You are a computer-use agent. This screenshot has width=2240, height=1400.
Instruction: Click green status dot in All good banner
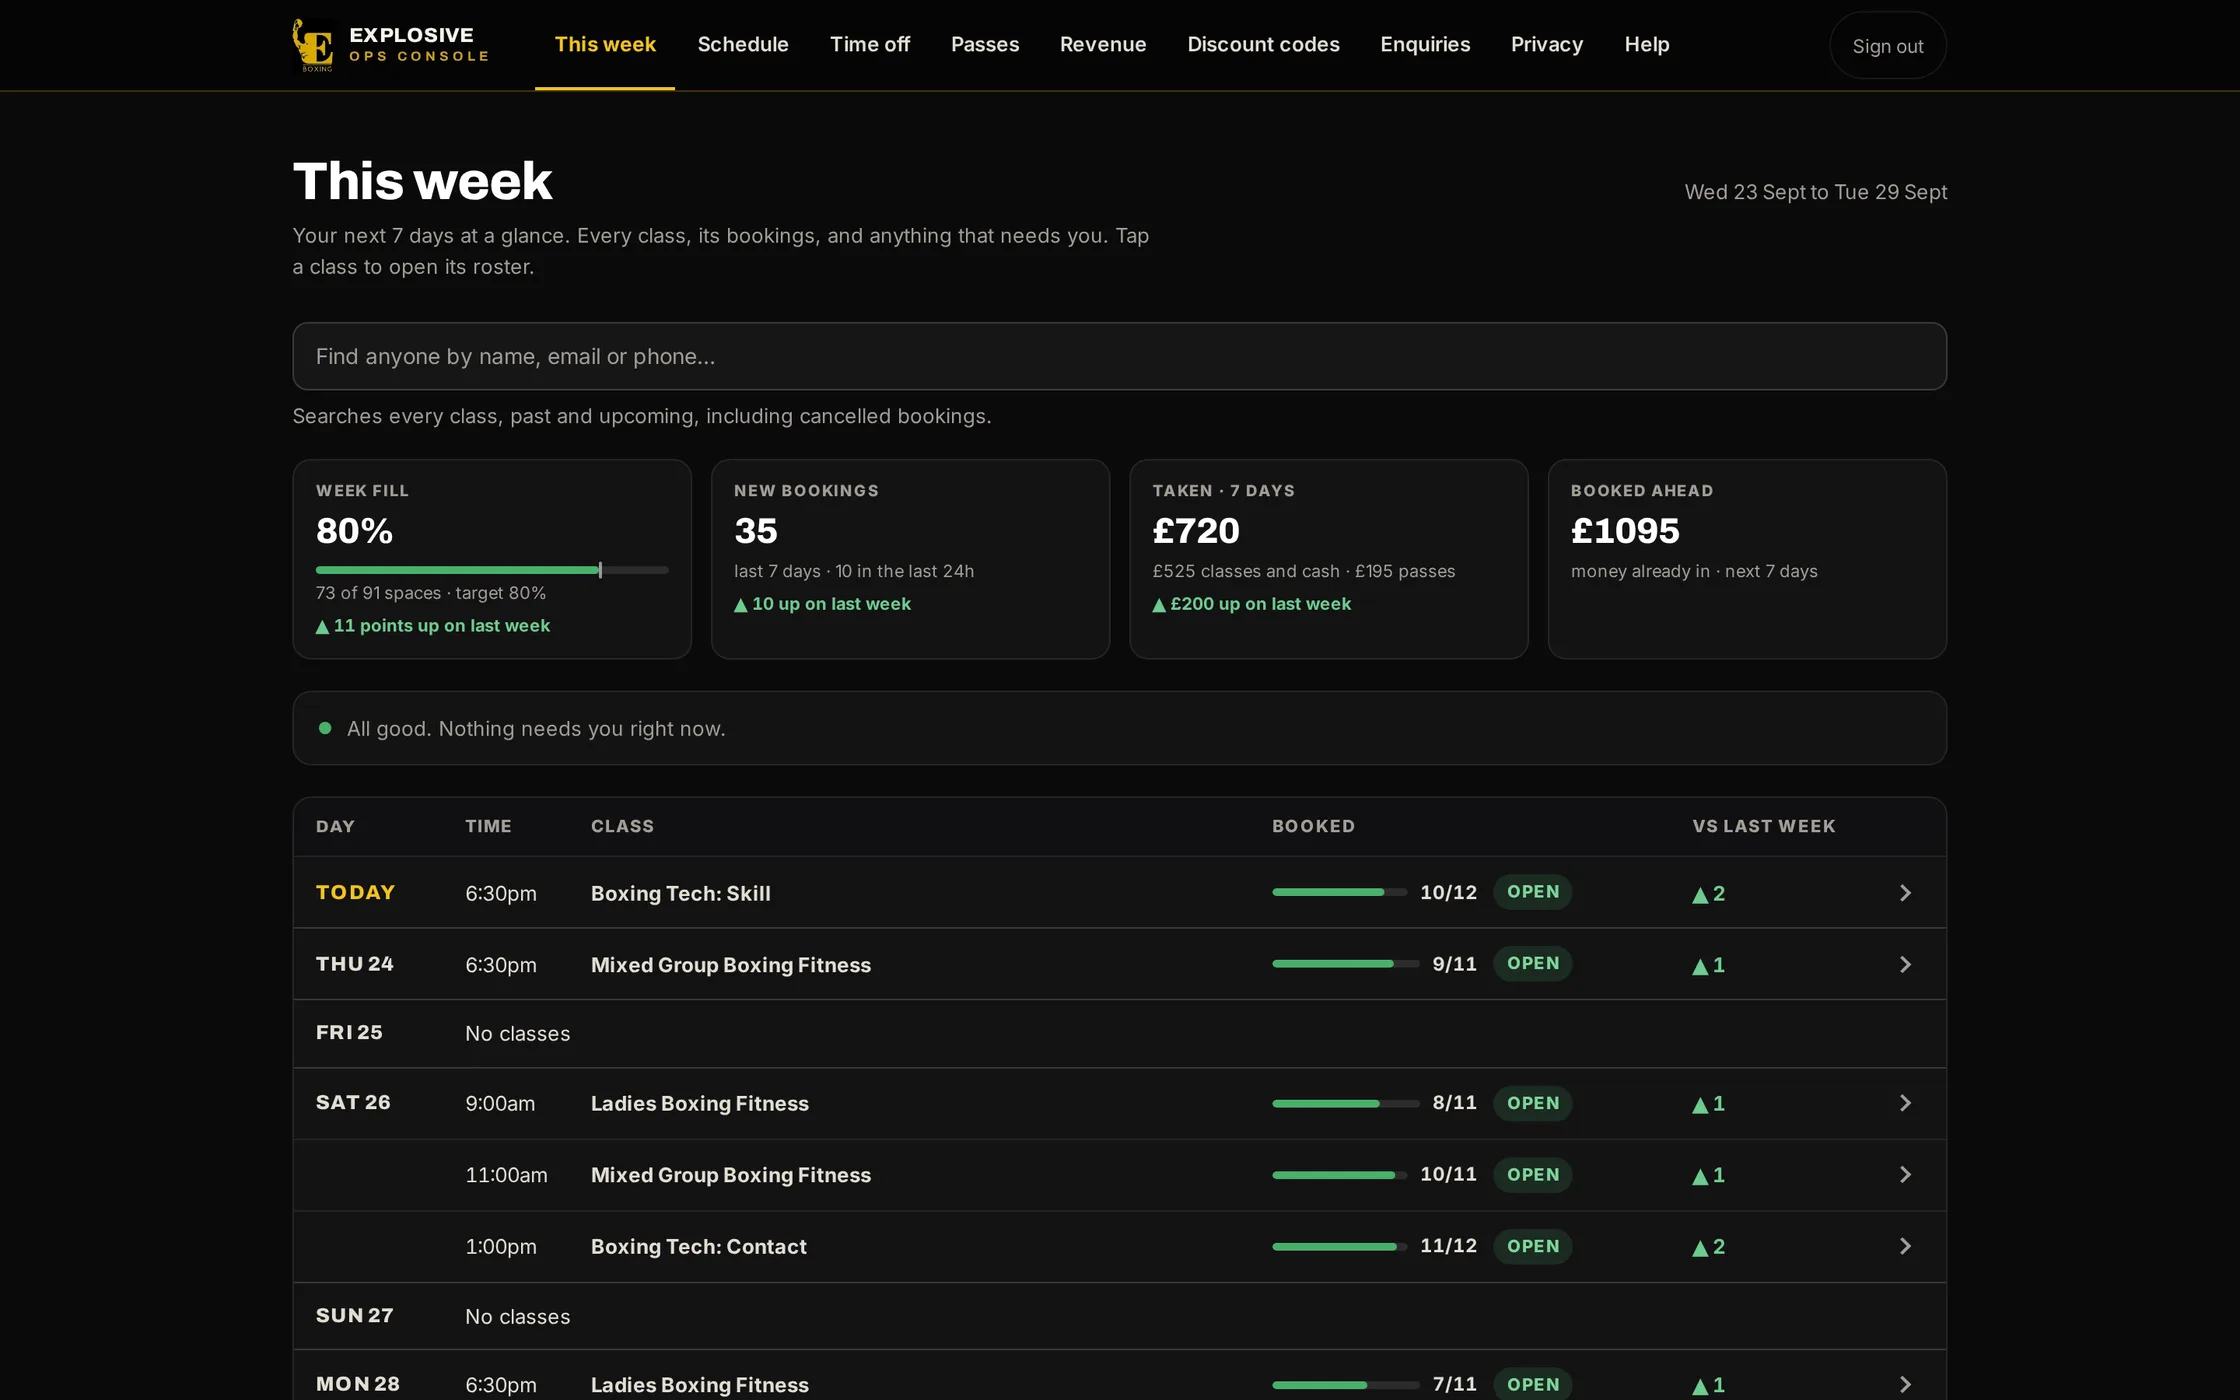pyautogui.click(x=325, y=728)
